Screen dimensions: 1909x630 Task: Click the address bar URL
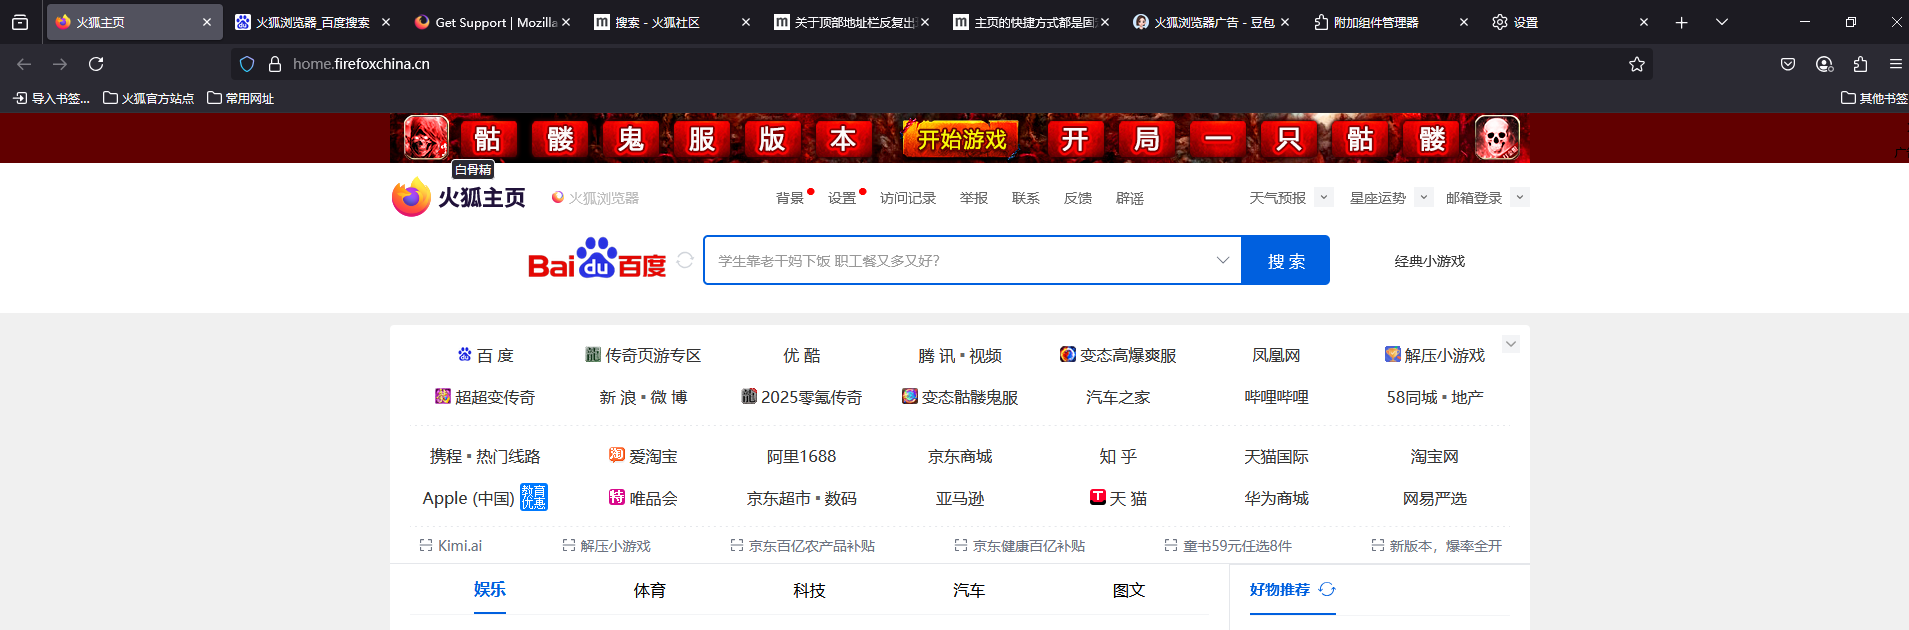pos(361,64)
